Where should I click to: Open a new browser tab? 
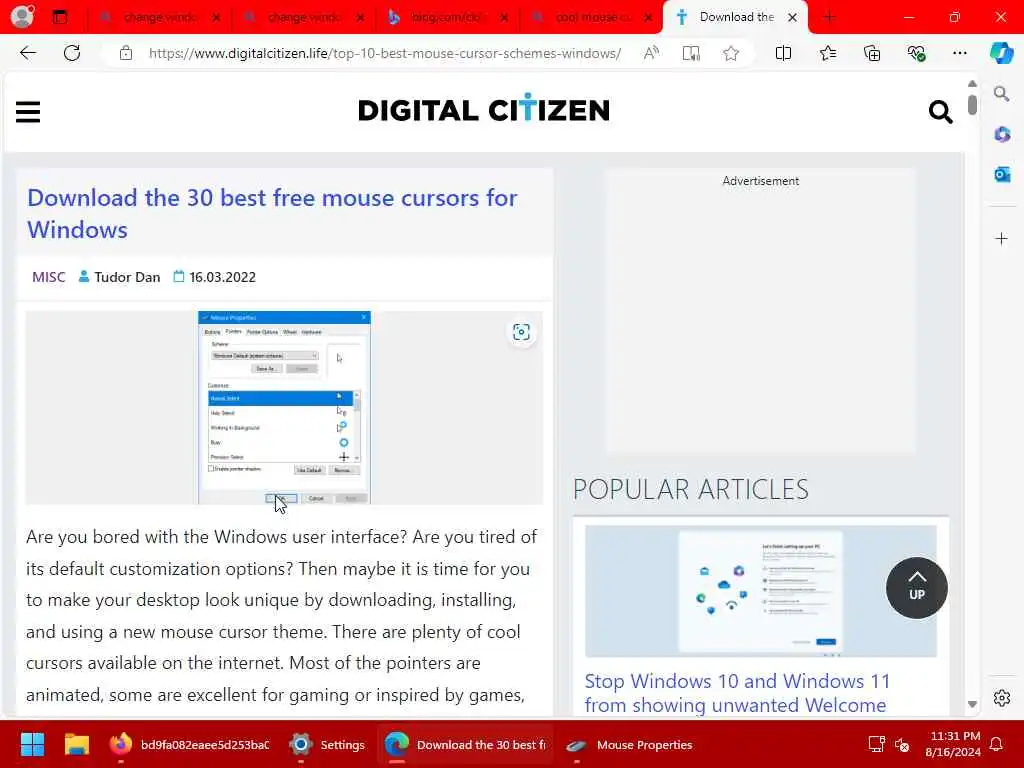[x=829, y=17]
